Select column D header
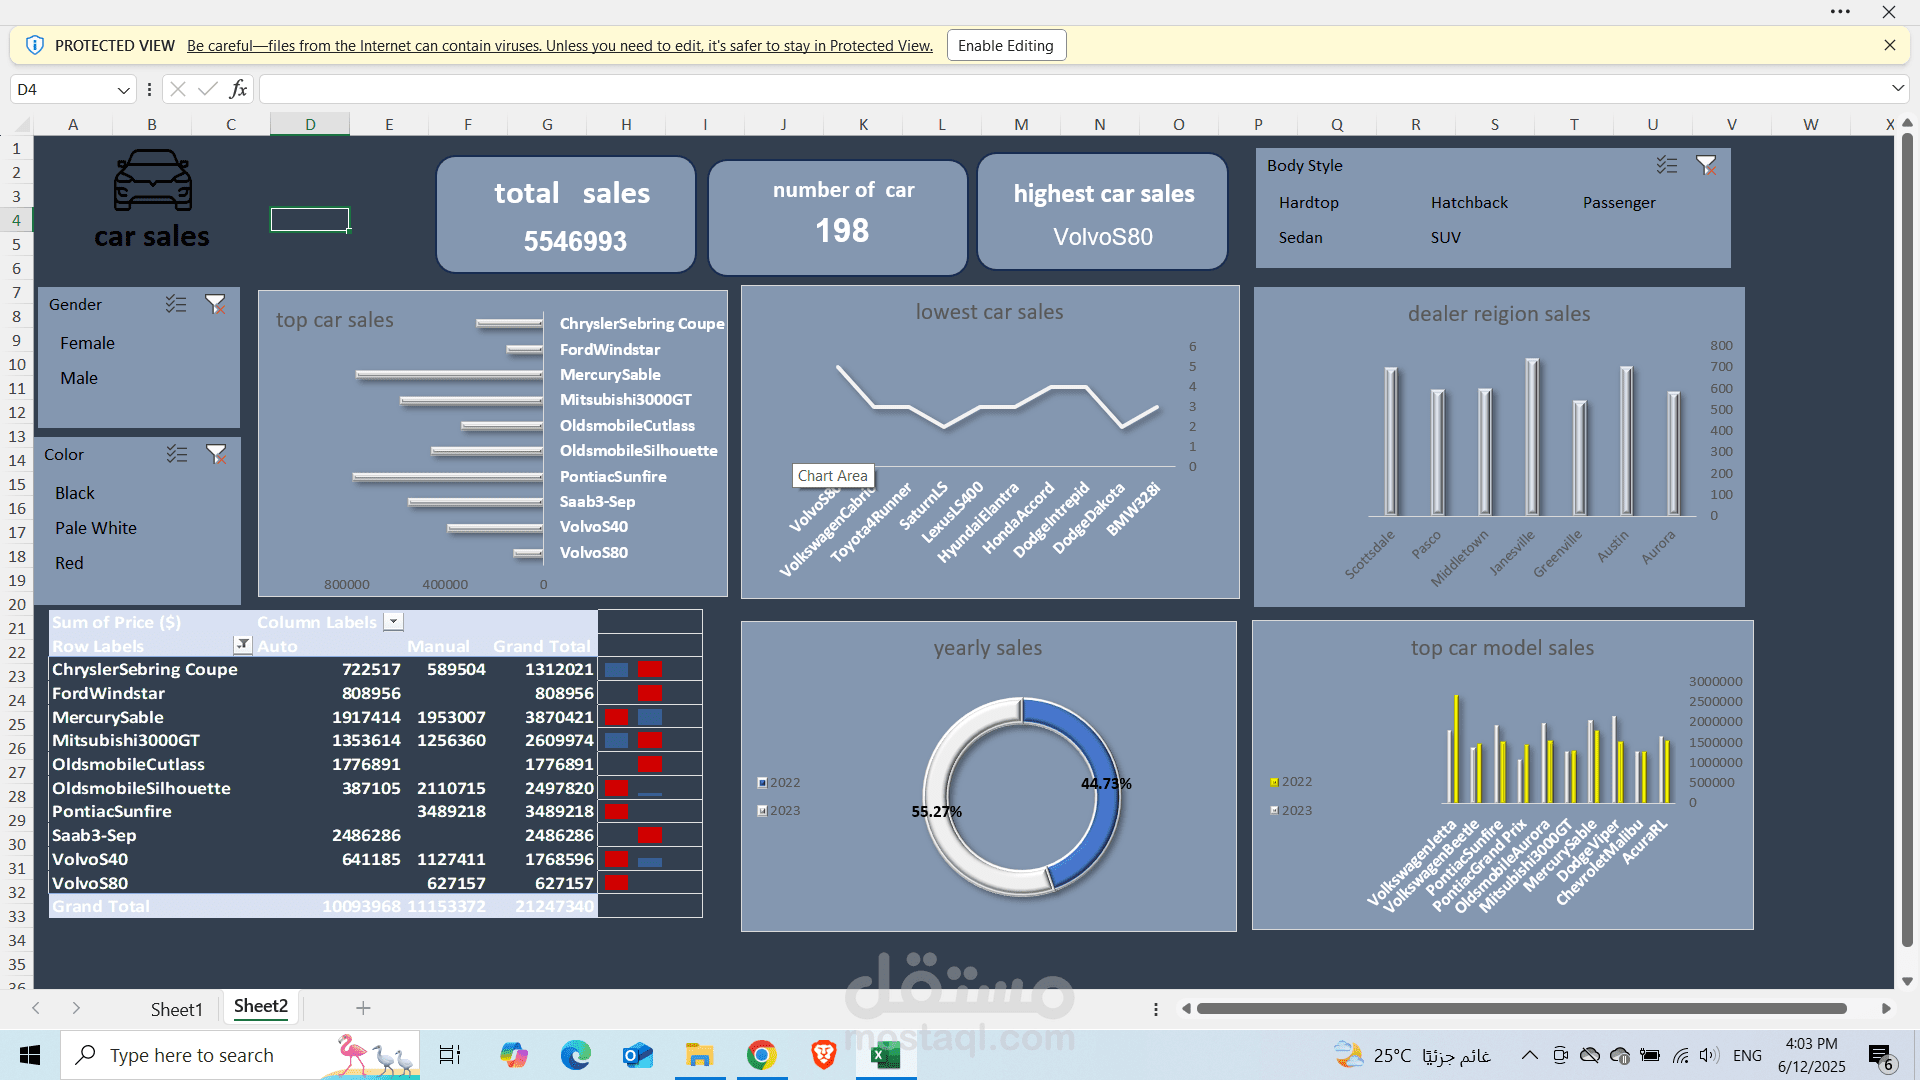 tap(310, 124)
